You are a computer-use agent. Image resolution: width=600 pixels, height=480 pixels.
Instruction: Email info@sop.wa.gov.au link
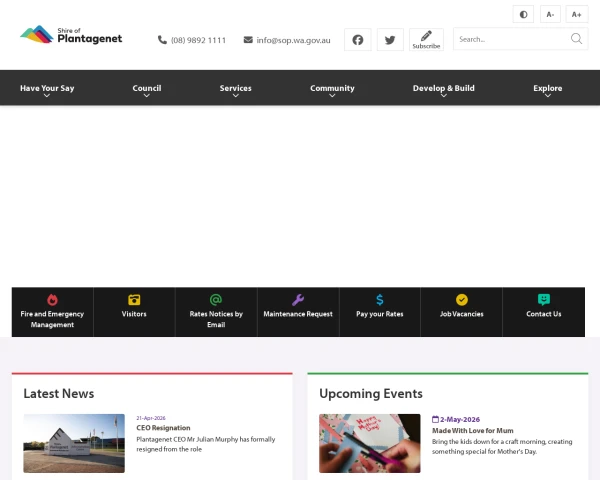tap(293, 40)
